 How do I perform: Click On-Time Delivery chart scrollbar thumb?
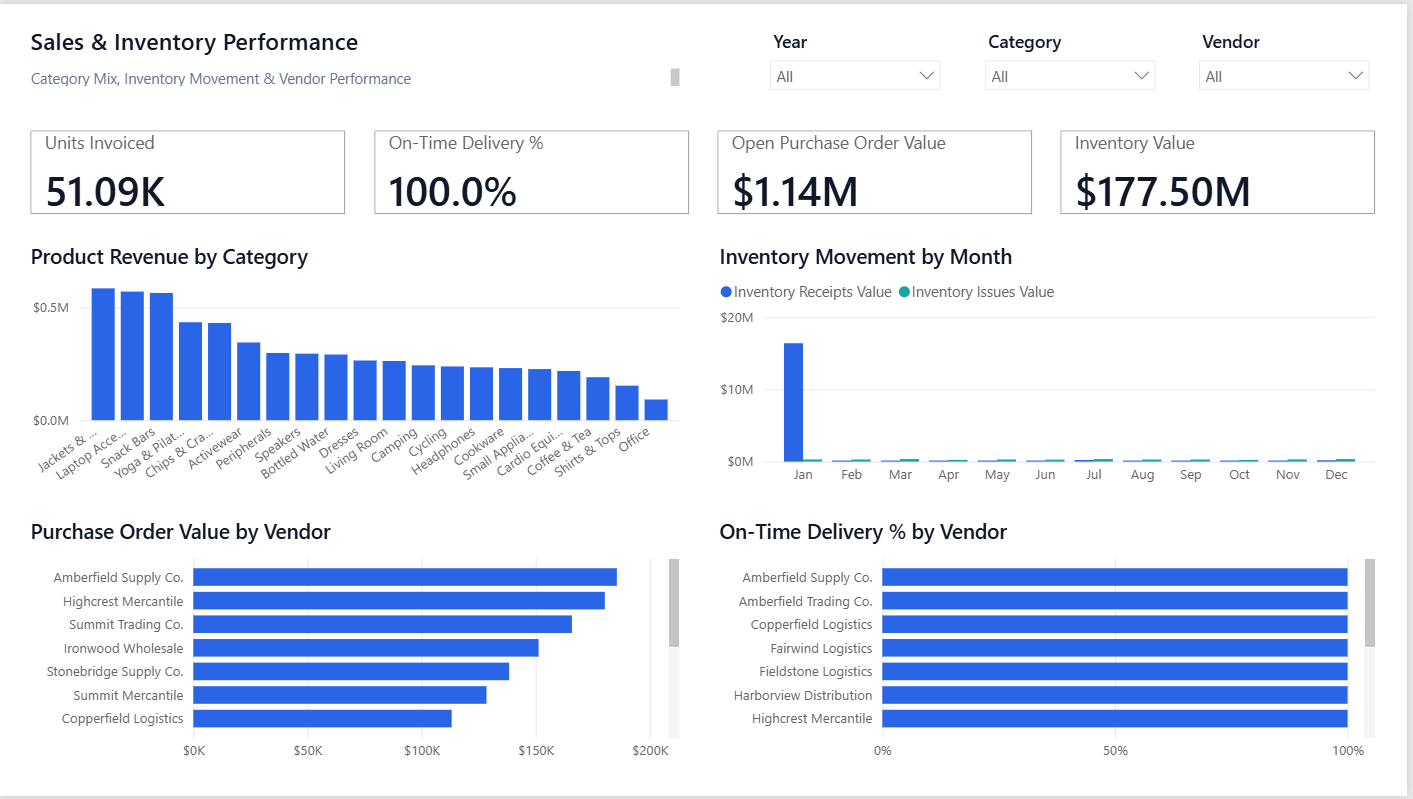(1370, 603)
